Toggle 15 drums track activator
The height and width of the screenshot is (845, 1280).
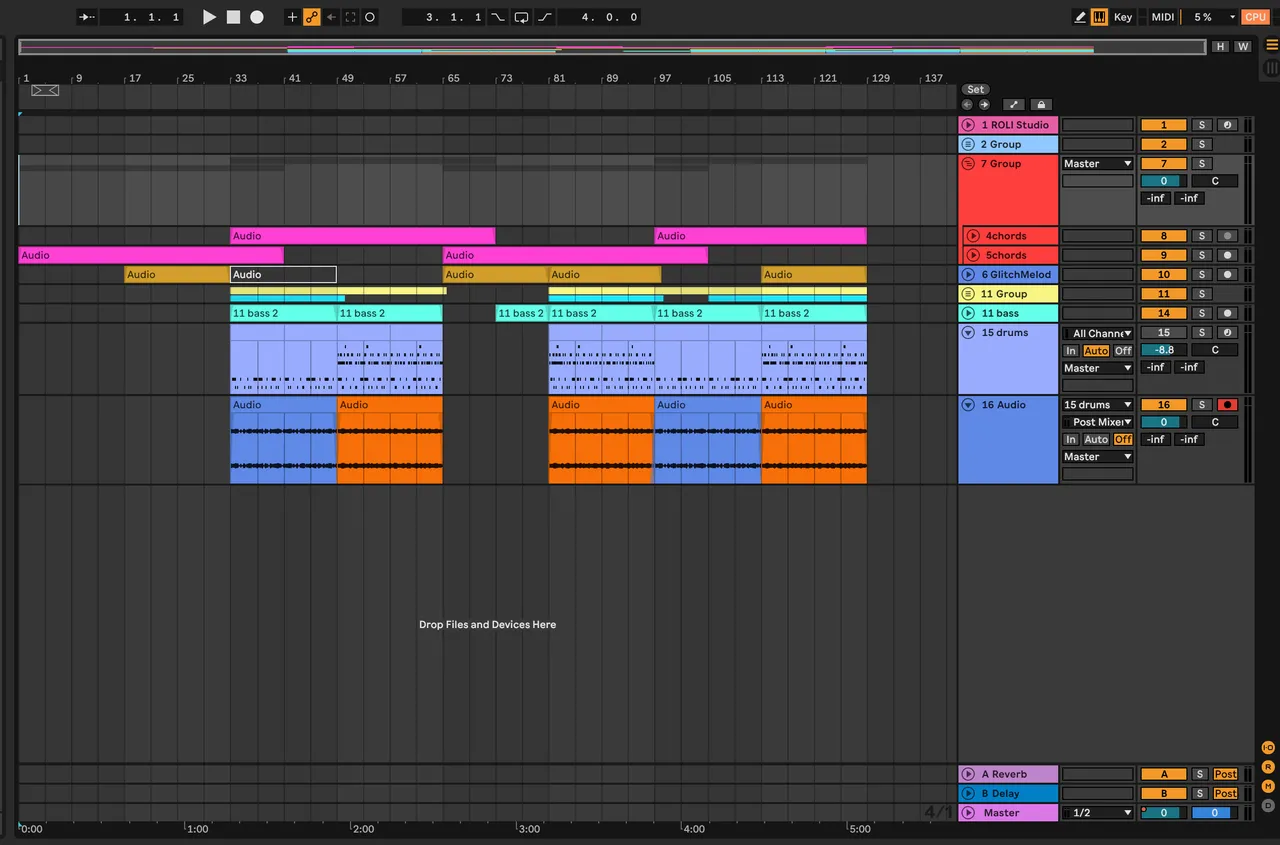(x=1164, y=333)
